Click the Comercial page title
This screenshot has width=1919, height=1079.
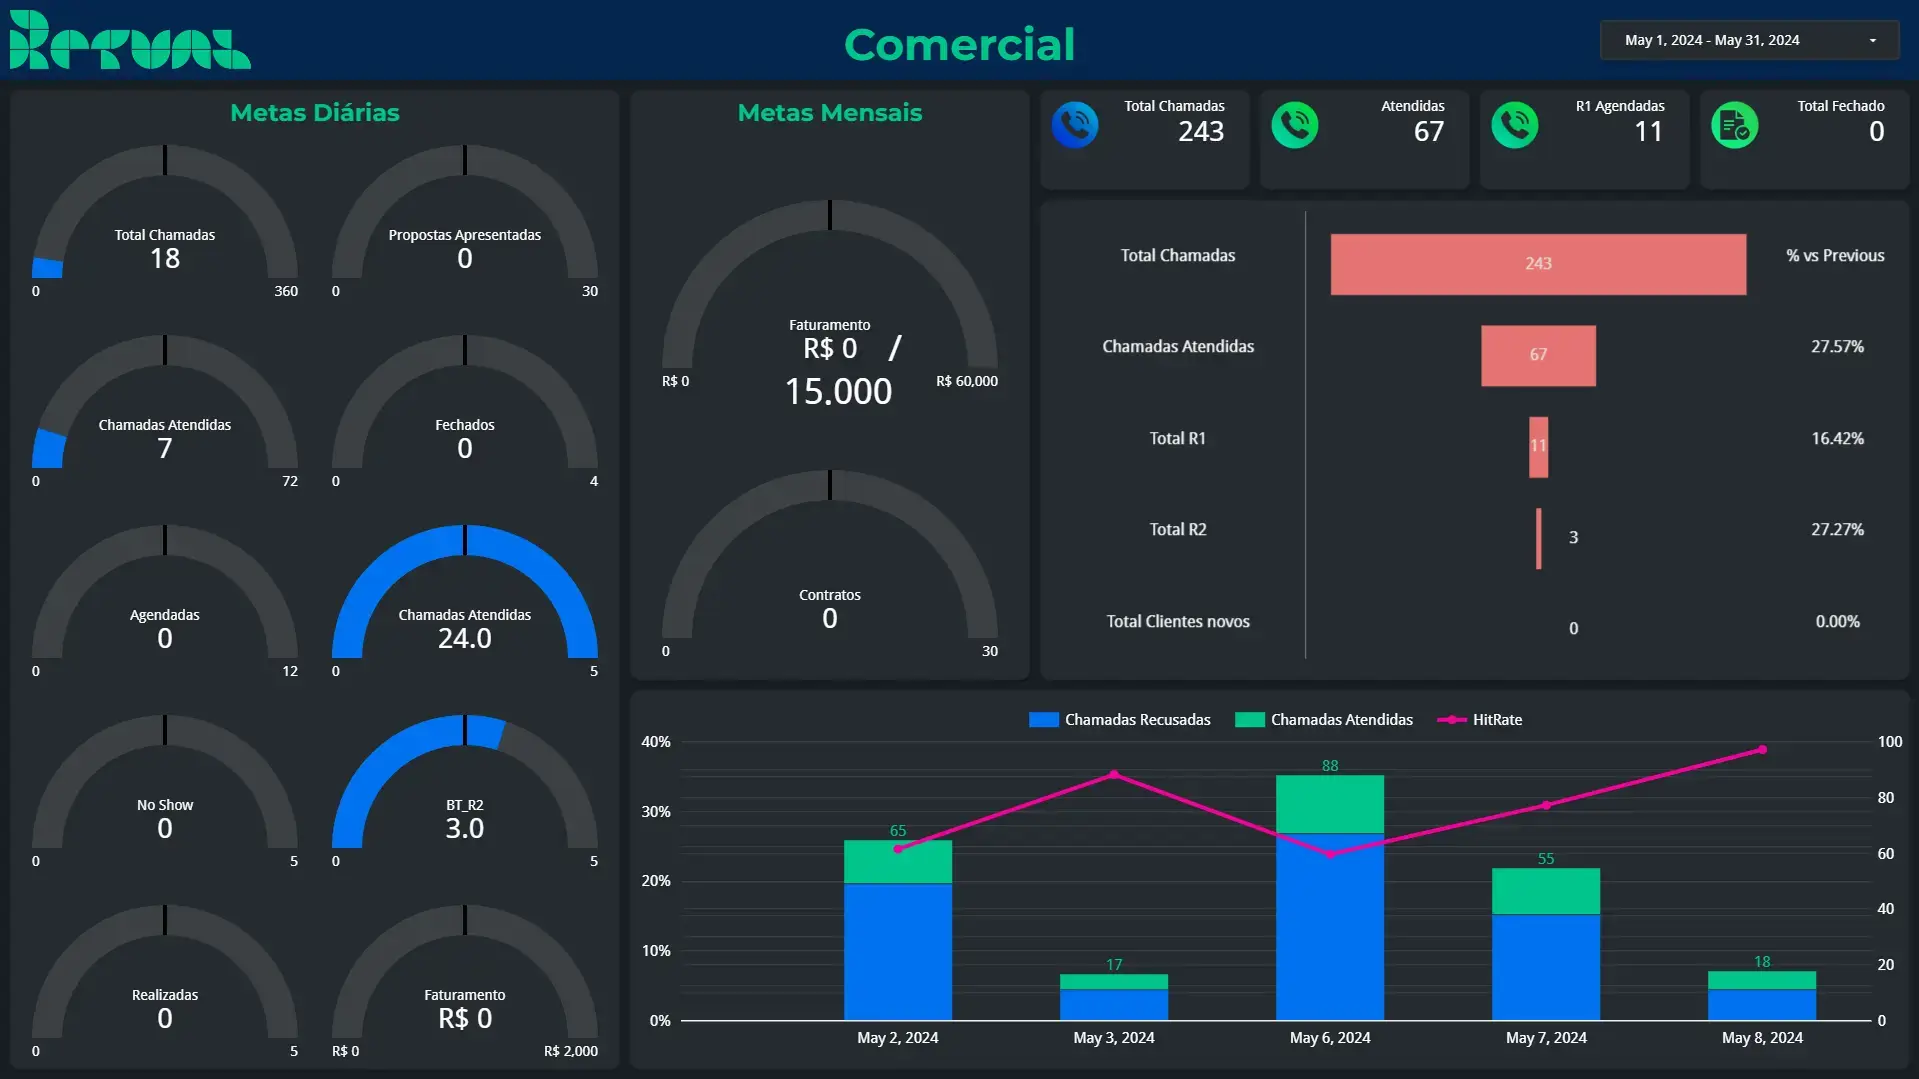[x=959, y=44]
